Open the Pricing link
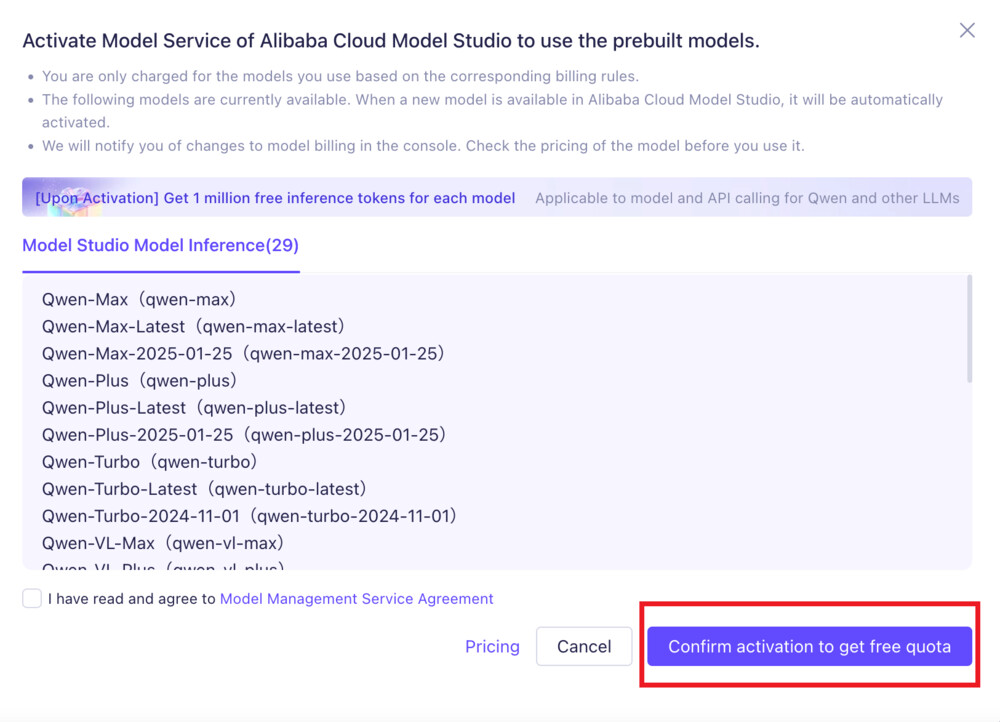Image resolution: width=1000 pixels, height=722 pixels. 492,646
